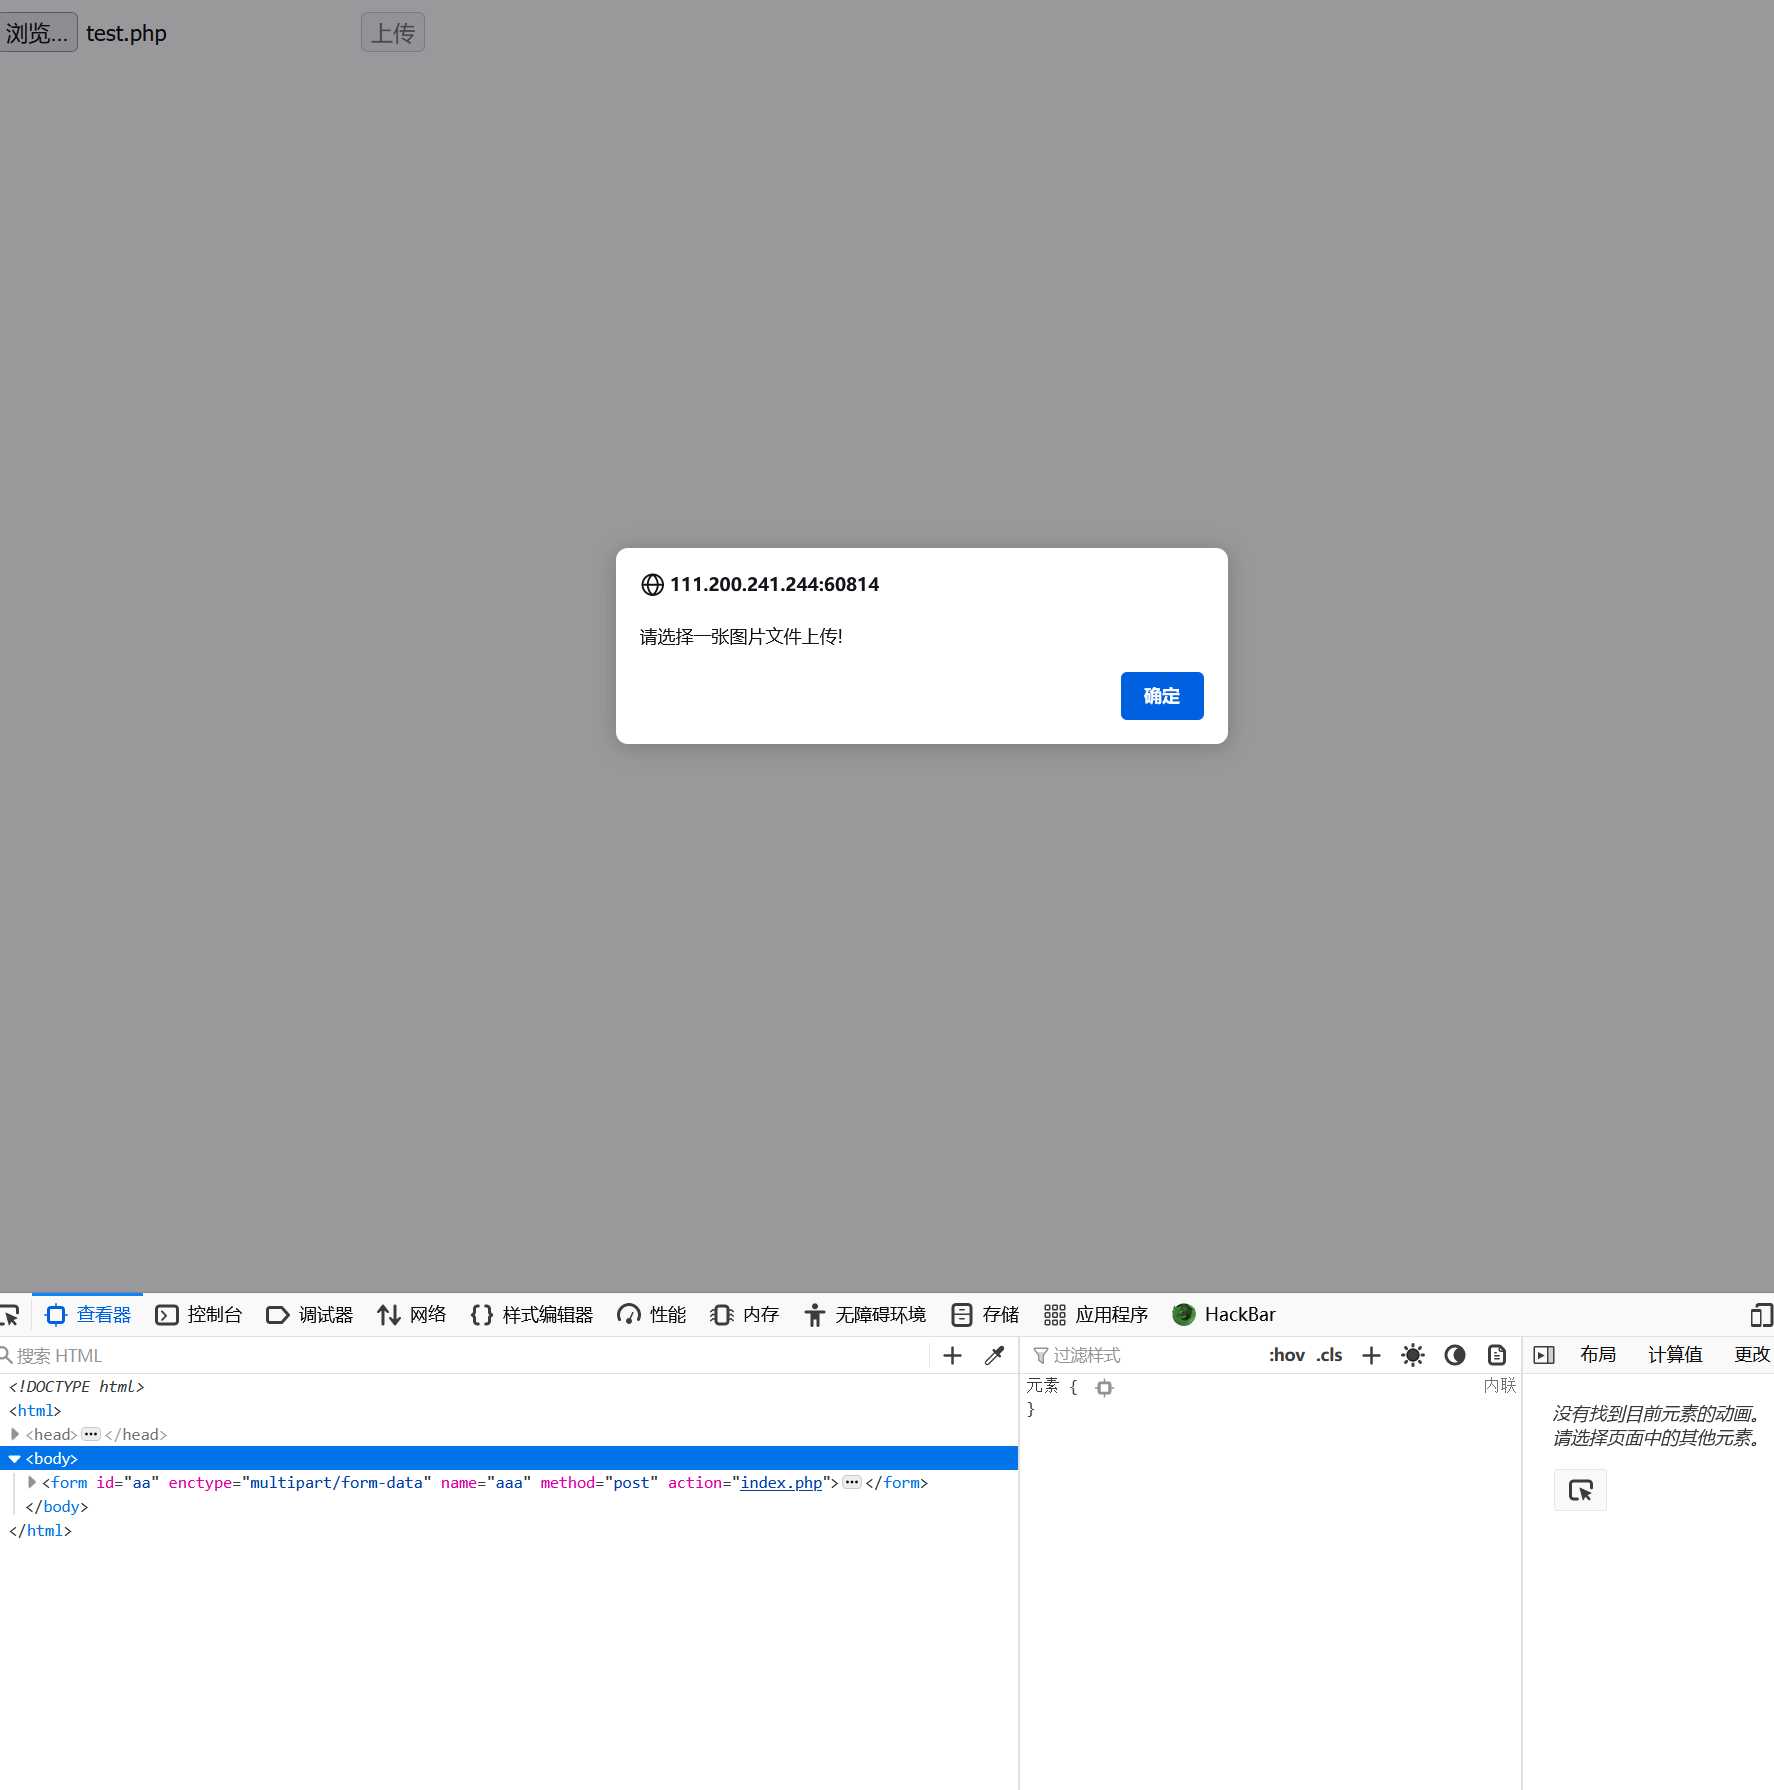The height and width of the screenshot is (1790, 1774).
Task: Create a new node with the inspector plus icon
Action: tap(951, 1355)
